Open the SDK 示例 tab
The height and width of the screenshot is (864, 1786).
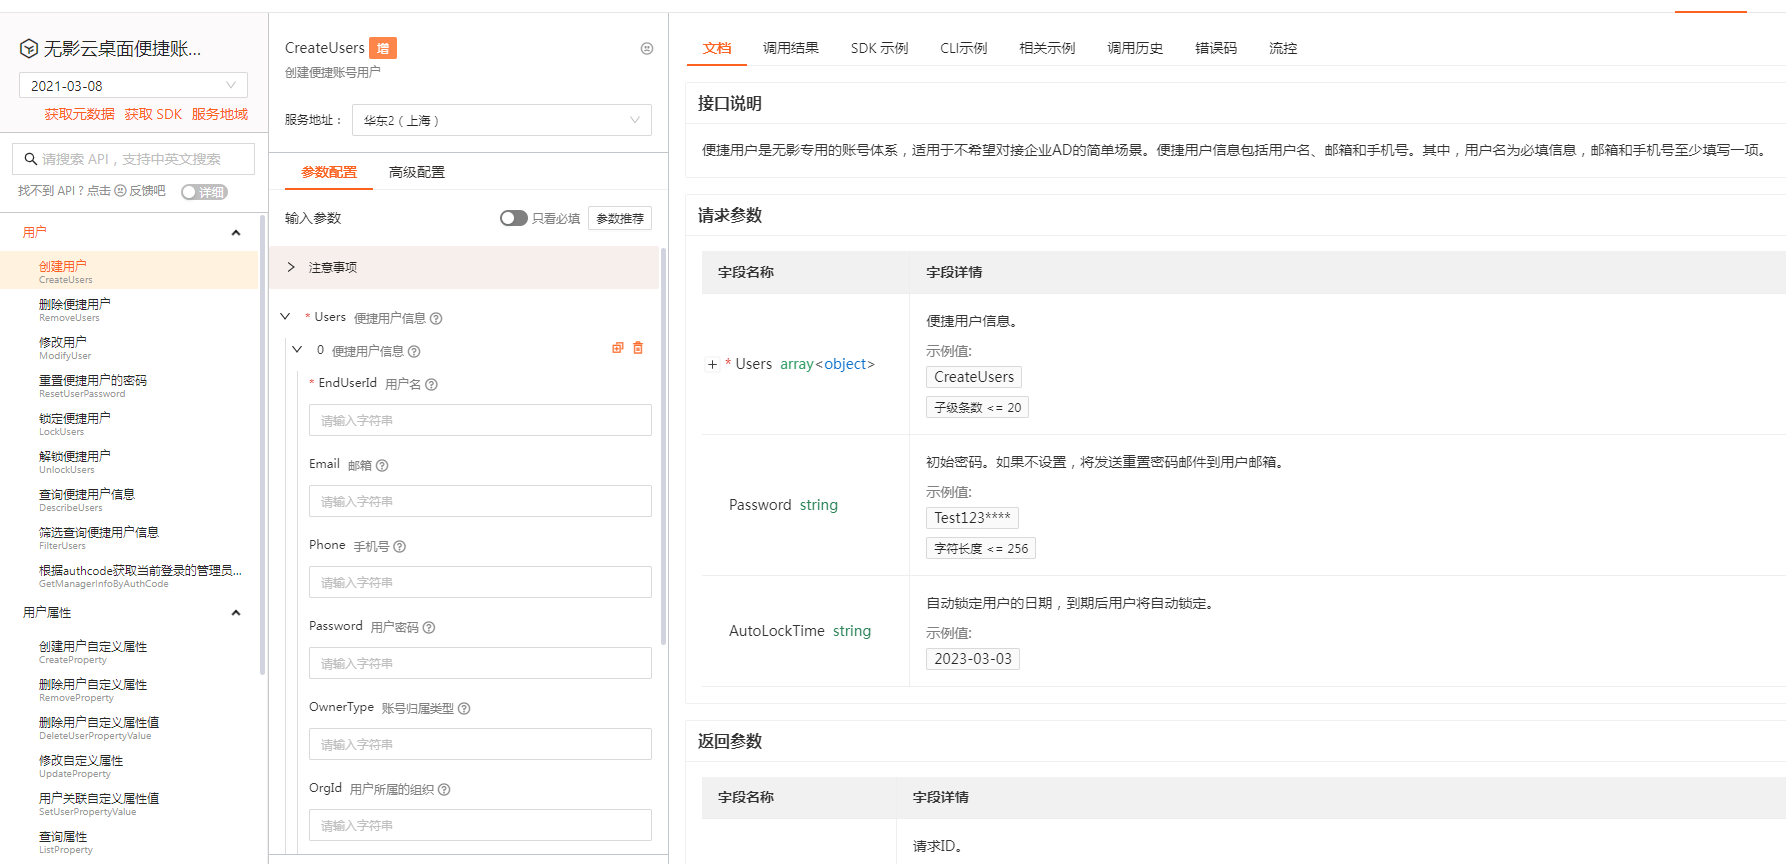click(x=880, y=48)
